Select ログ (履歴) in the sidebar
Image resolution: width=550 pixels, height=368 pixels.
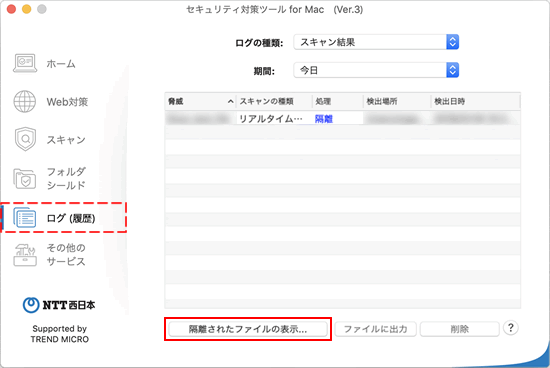point(64,218)
